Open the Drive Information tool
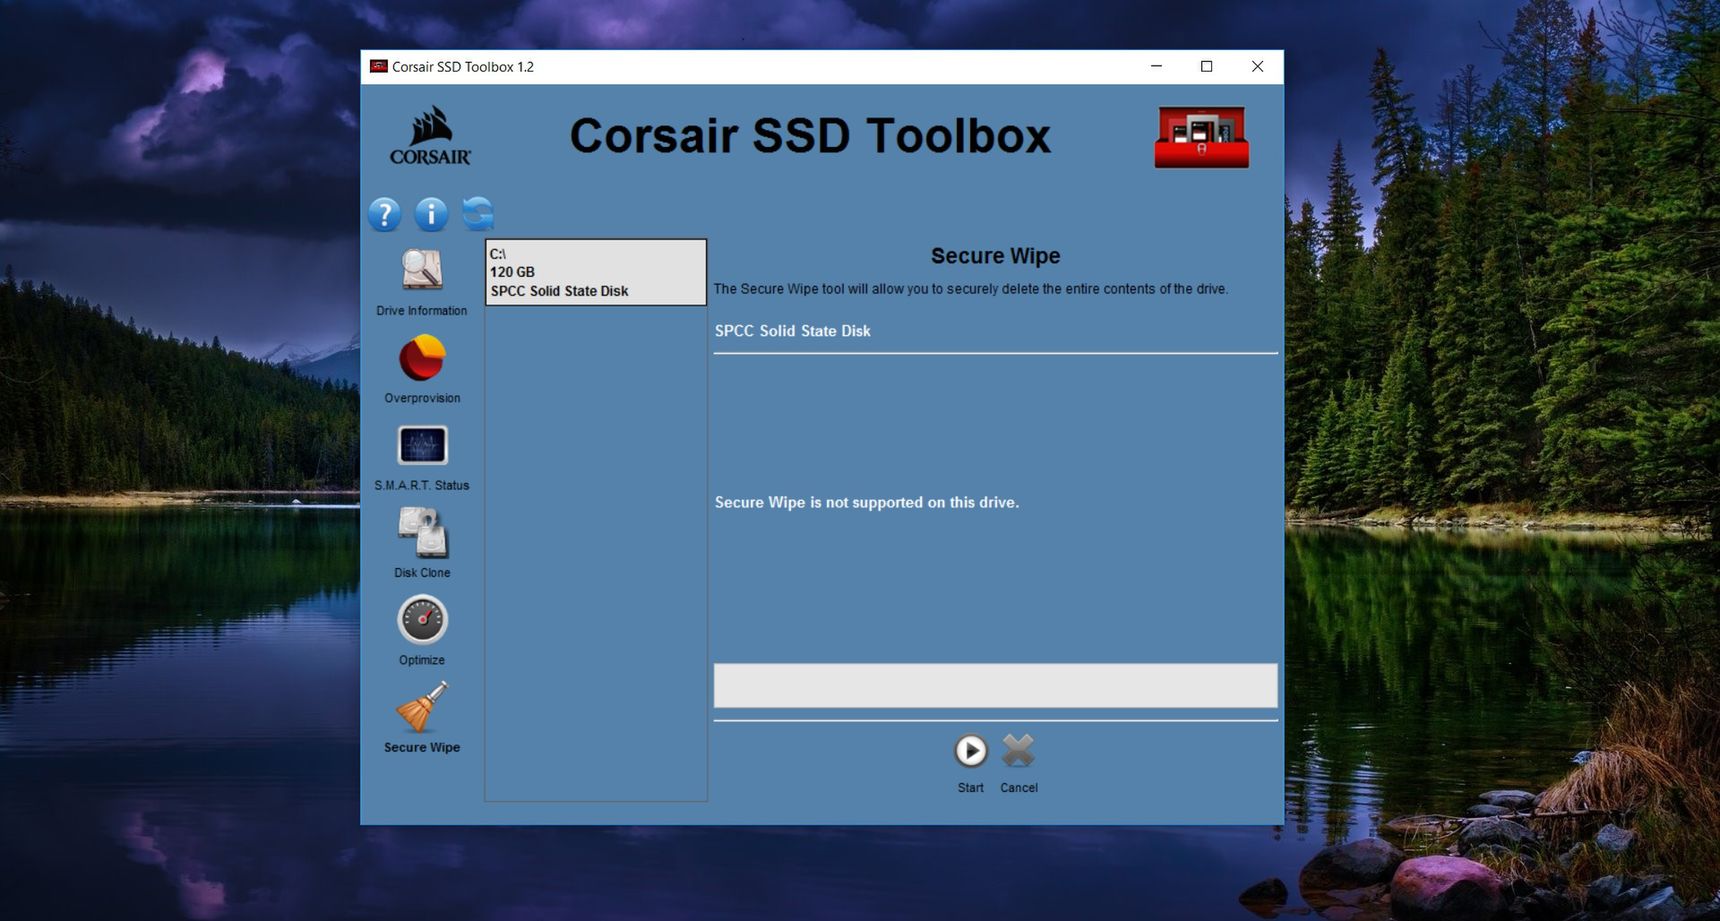 pyautogui.click(x=422, y=270)
